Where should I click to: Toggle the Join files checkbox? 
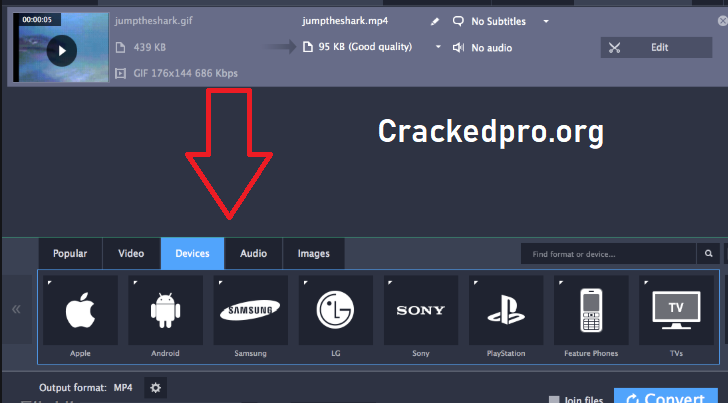(554, 400)
